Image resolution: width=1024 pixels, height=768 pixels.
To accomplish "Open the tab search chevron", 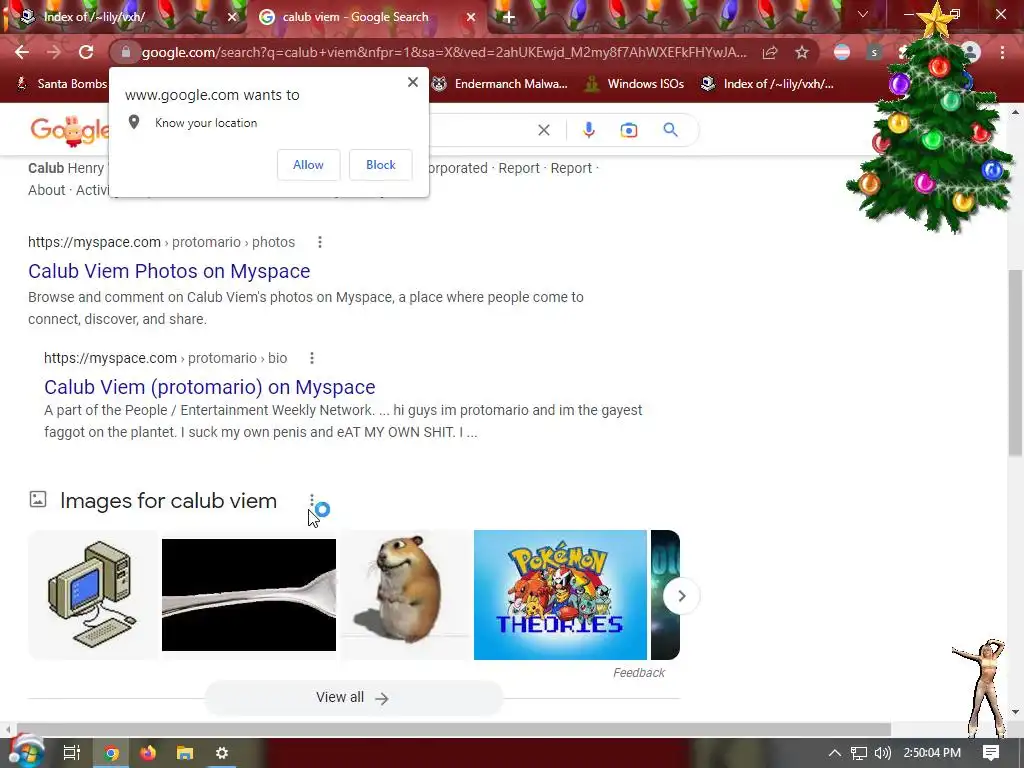I will 863,14.
